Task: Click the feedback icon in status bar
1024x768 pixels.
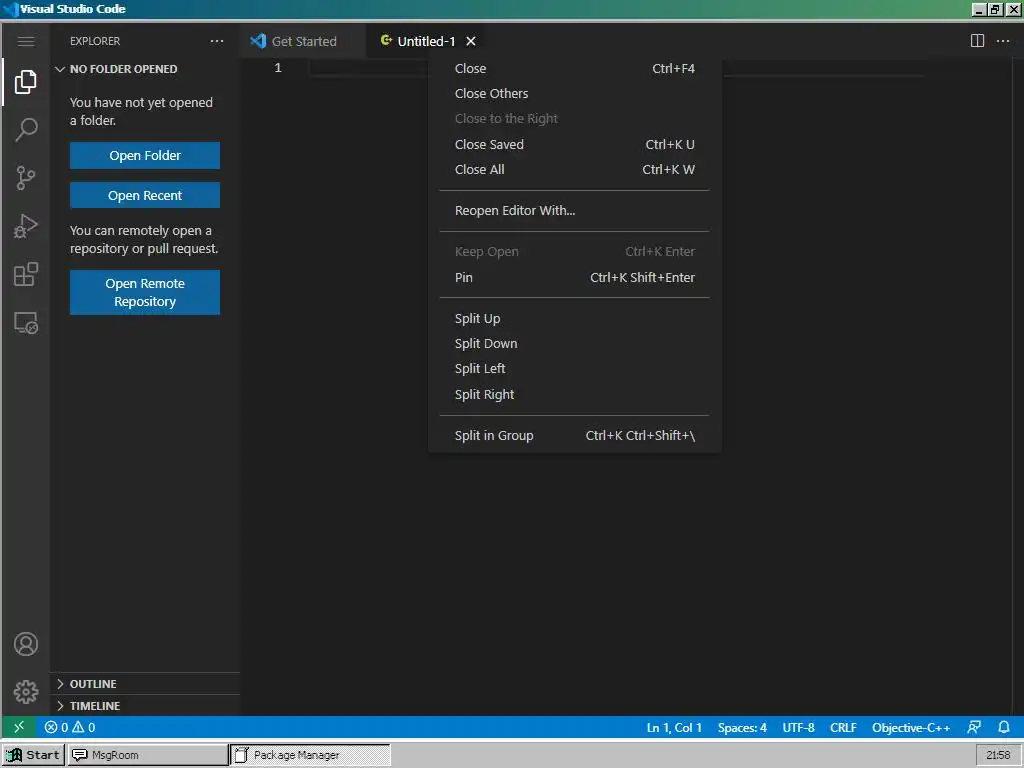Action: pos(974,727)
